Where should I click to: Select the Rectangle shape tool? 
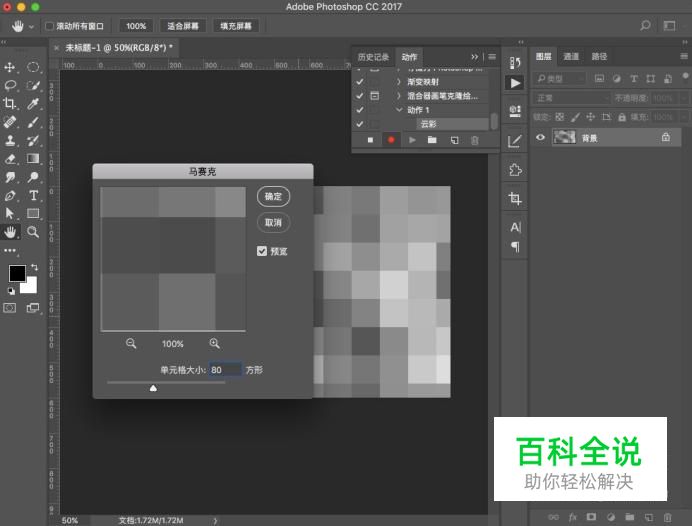coord(33,214)
